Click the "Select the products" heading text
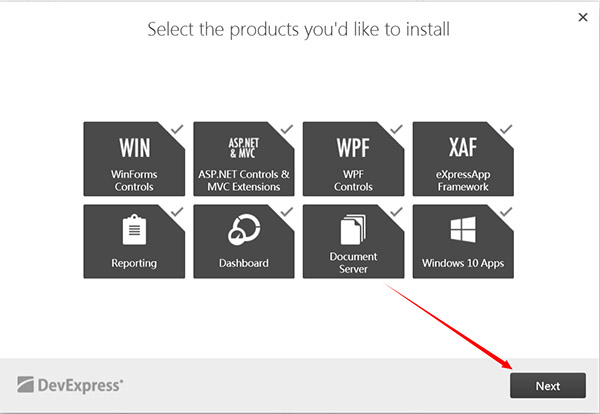The width and height of the screenshot is (600, 414). [x=299, y=29]
